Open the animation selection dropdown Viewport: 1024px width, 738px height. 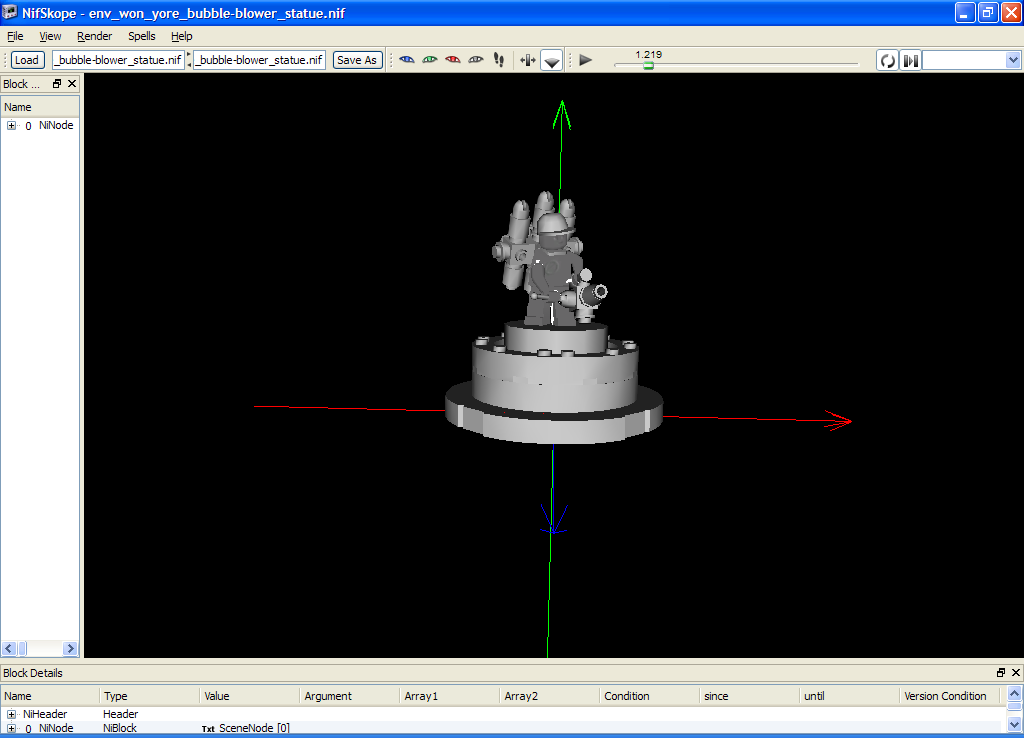pyautogui.click(x=1013, y=60)
